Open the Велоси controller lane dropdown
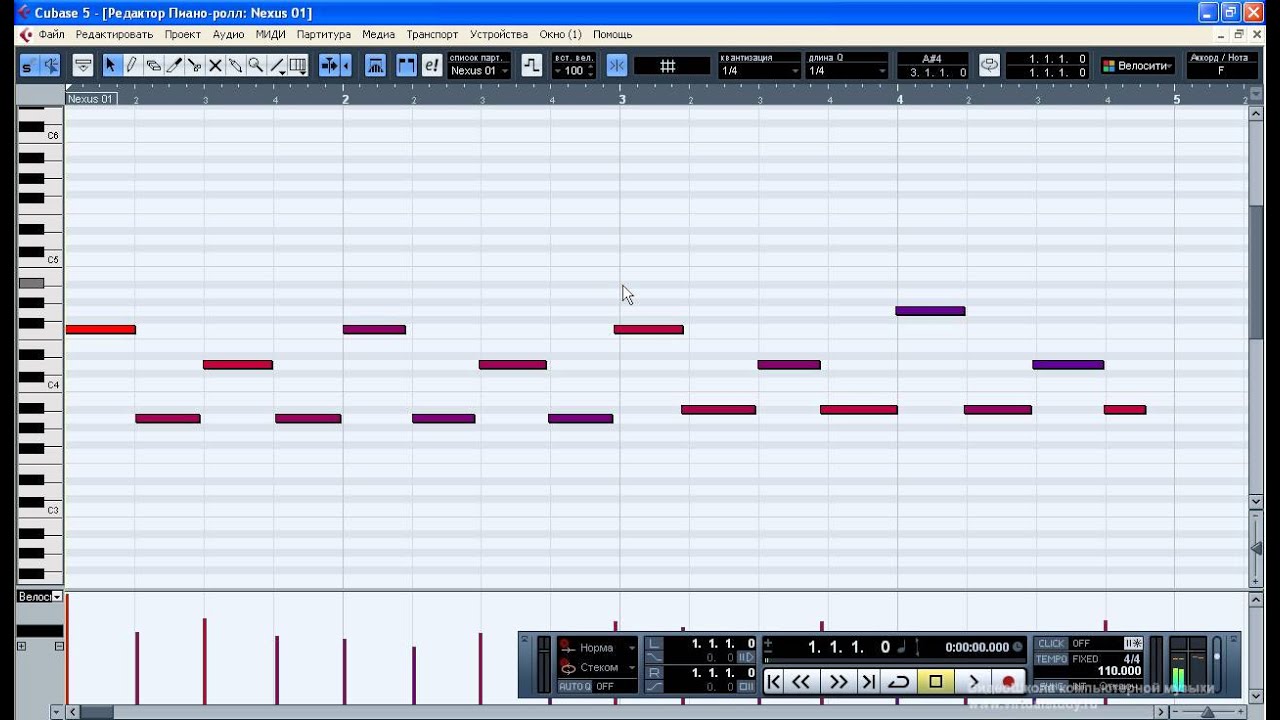The height and width of the screenshot is (720, 1280). pos(57,597)
